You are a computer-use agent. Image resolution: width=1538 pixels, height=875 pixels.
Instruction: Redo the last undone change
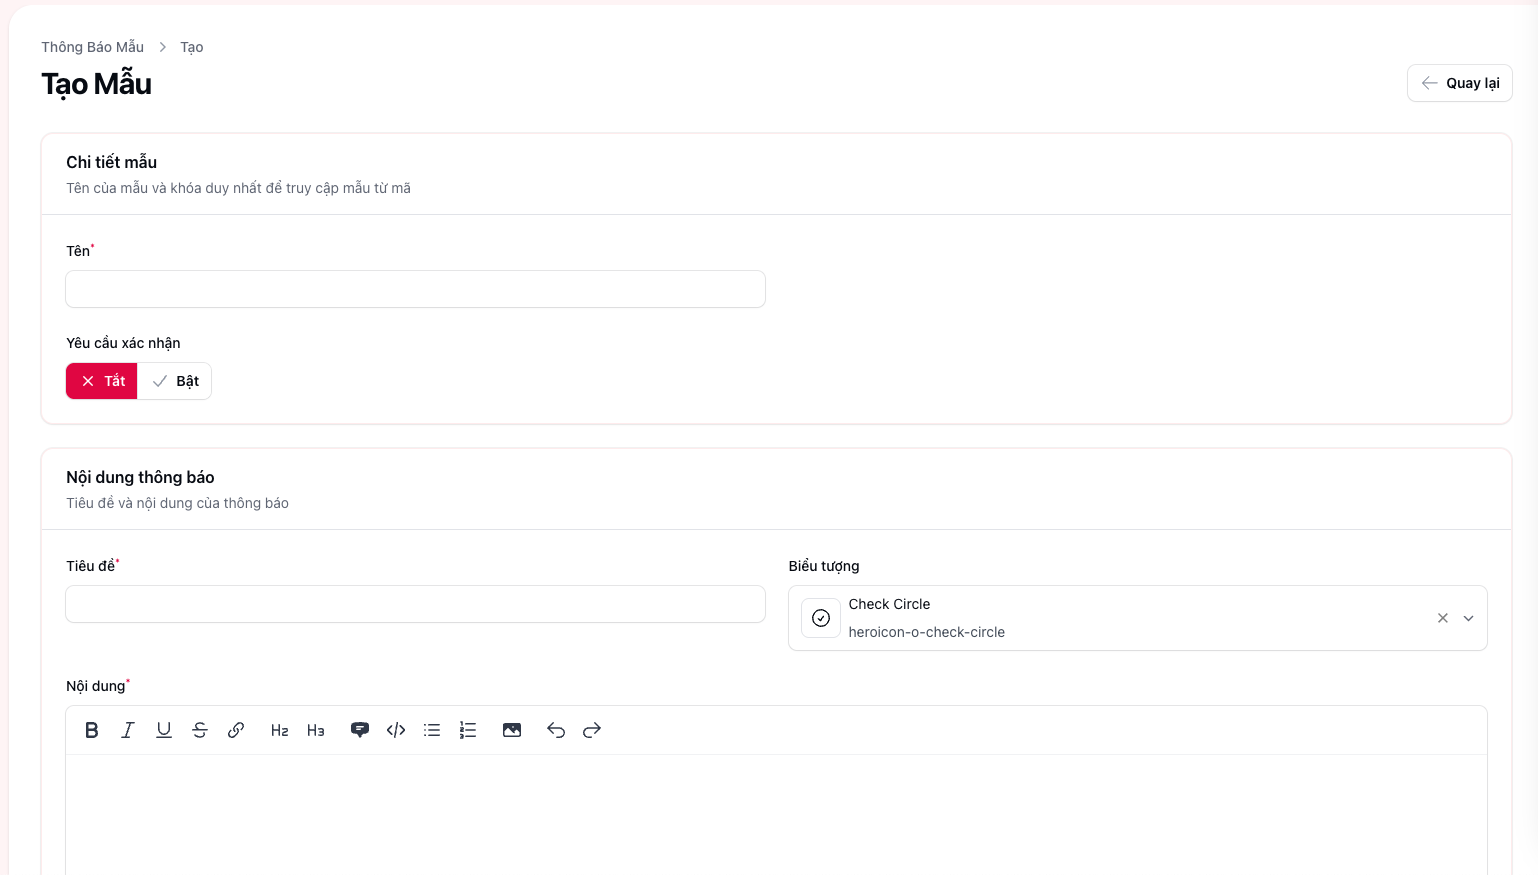(x=591, y=730)
